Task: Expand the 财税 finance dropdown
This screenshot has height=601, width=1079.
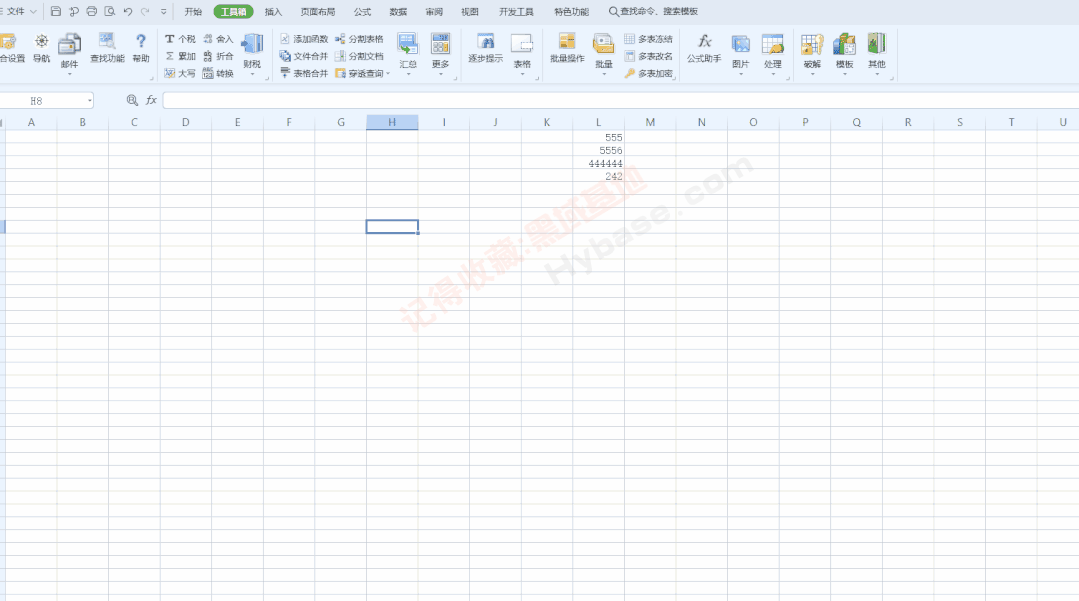Action: point(252,72)
